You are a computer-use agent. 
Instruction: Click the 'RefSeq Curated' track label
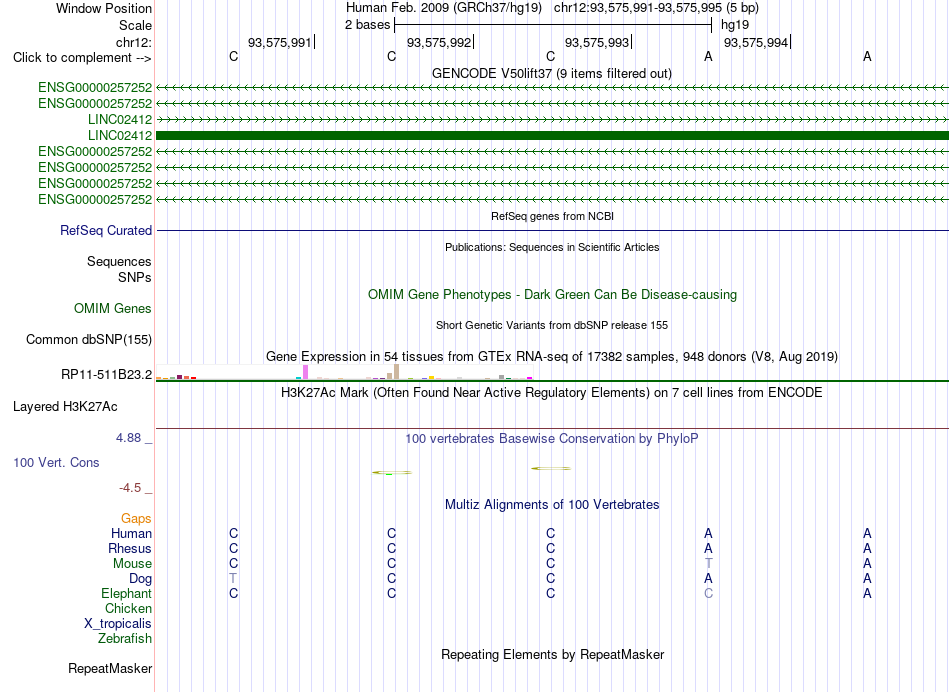(106, 230)
